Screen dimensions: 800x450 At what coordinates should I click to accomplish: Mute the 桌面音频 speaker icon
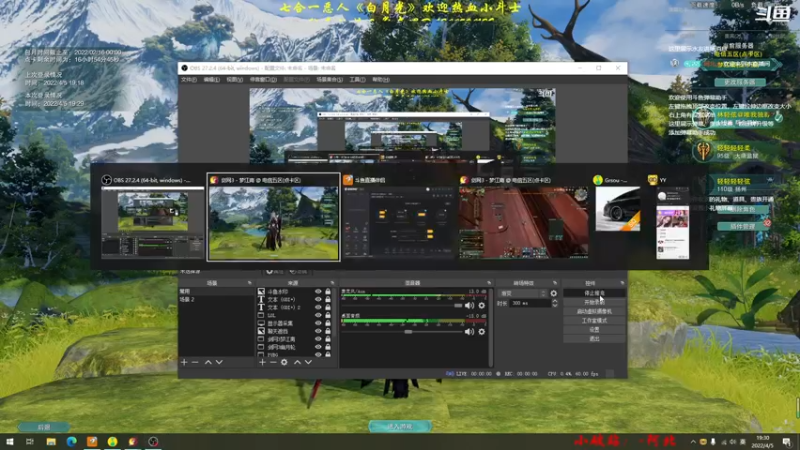click(x=469, y=332)
